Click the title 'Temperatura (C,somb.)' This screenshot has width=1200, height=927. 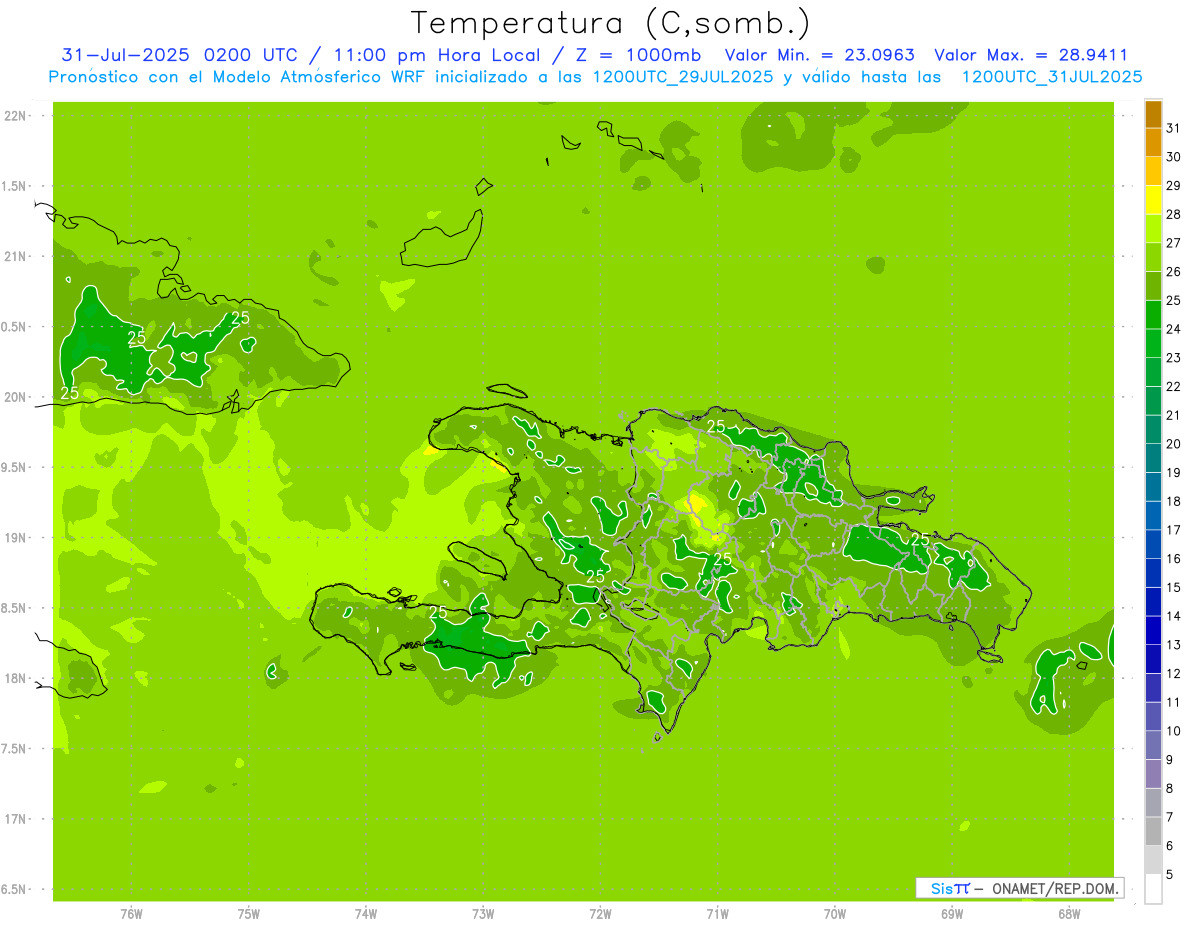[611, 23]
